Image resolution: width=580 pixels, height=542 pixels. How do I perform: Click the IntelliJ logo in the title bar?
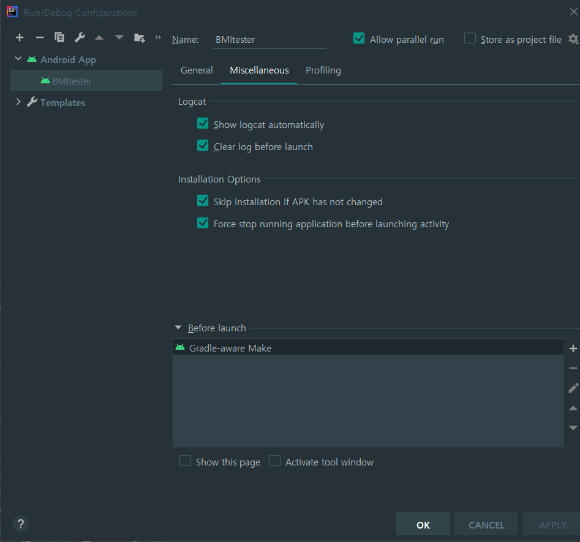pos(12,12)
